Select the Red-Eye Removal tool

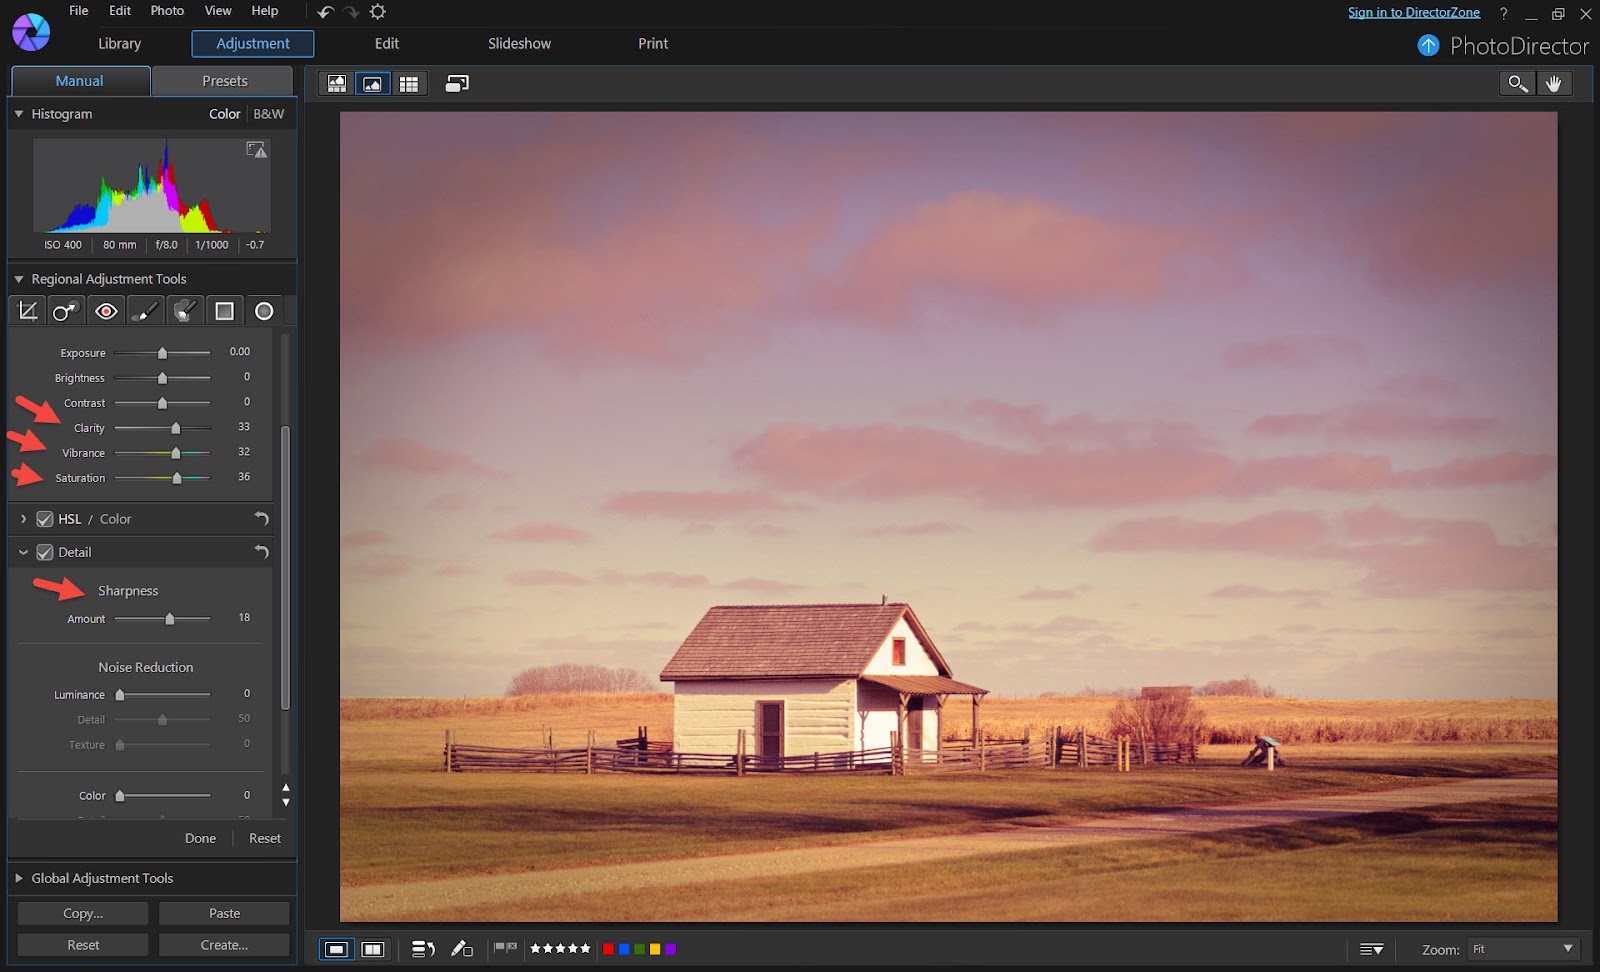point(106,311)
